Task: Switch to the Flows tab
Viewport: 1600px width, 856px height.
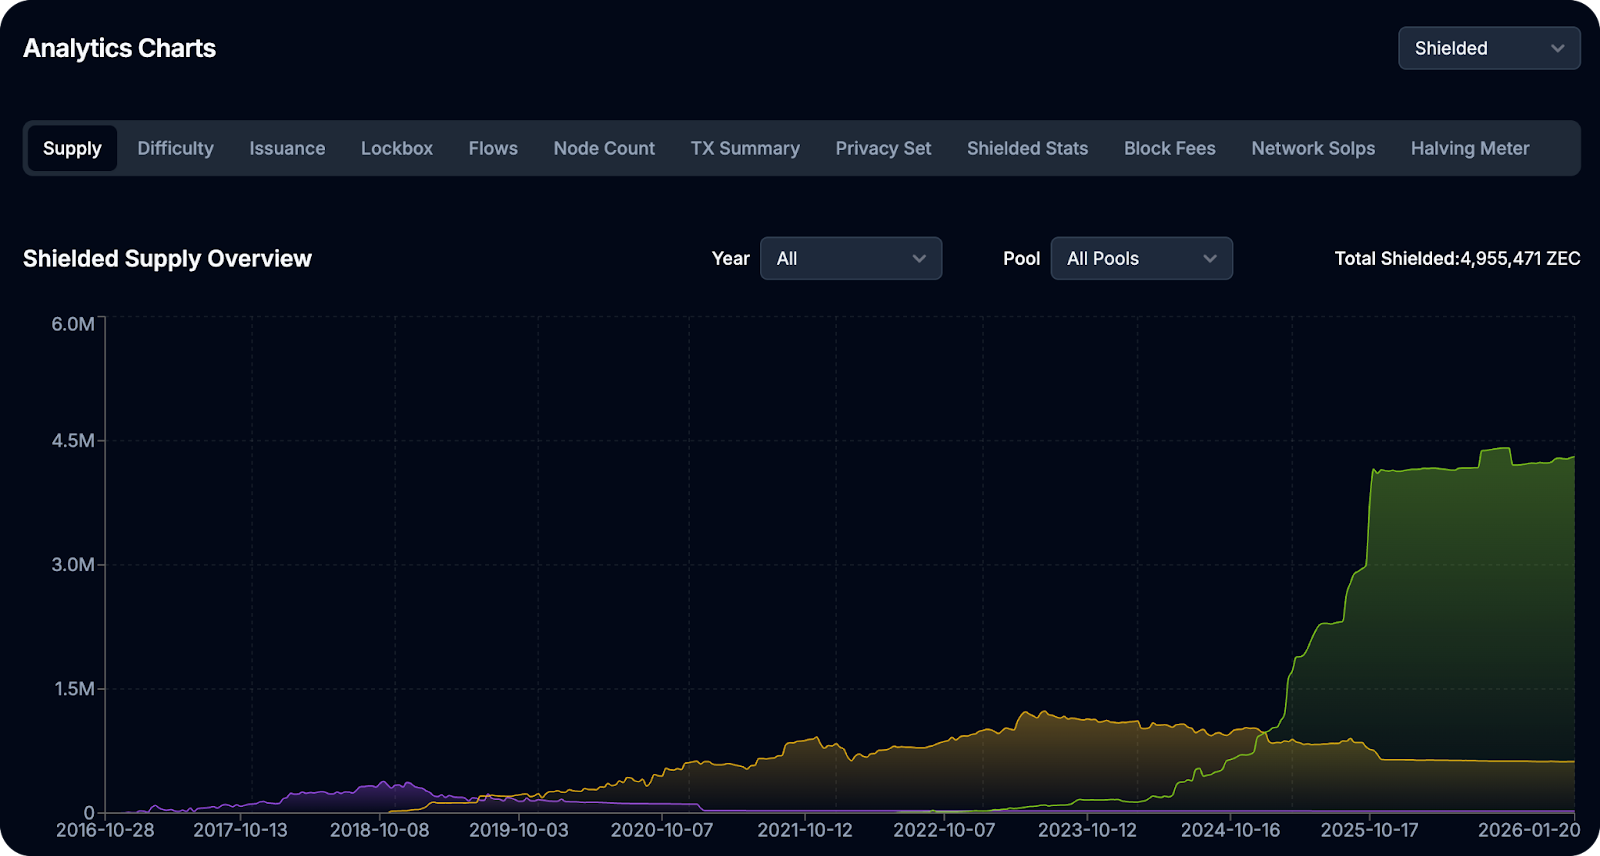Action: (493, 148)
